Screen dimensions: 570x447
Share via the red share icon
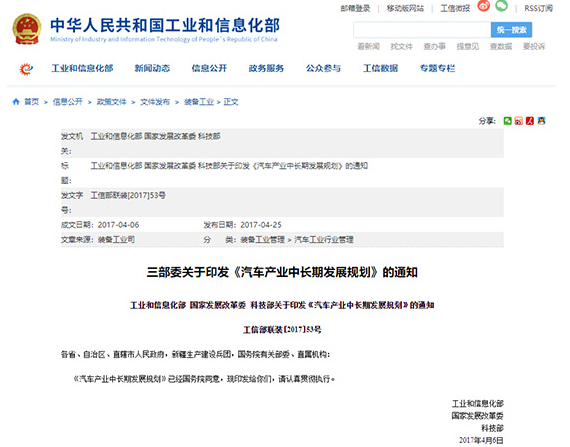530,121
